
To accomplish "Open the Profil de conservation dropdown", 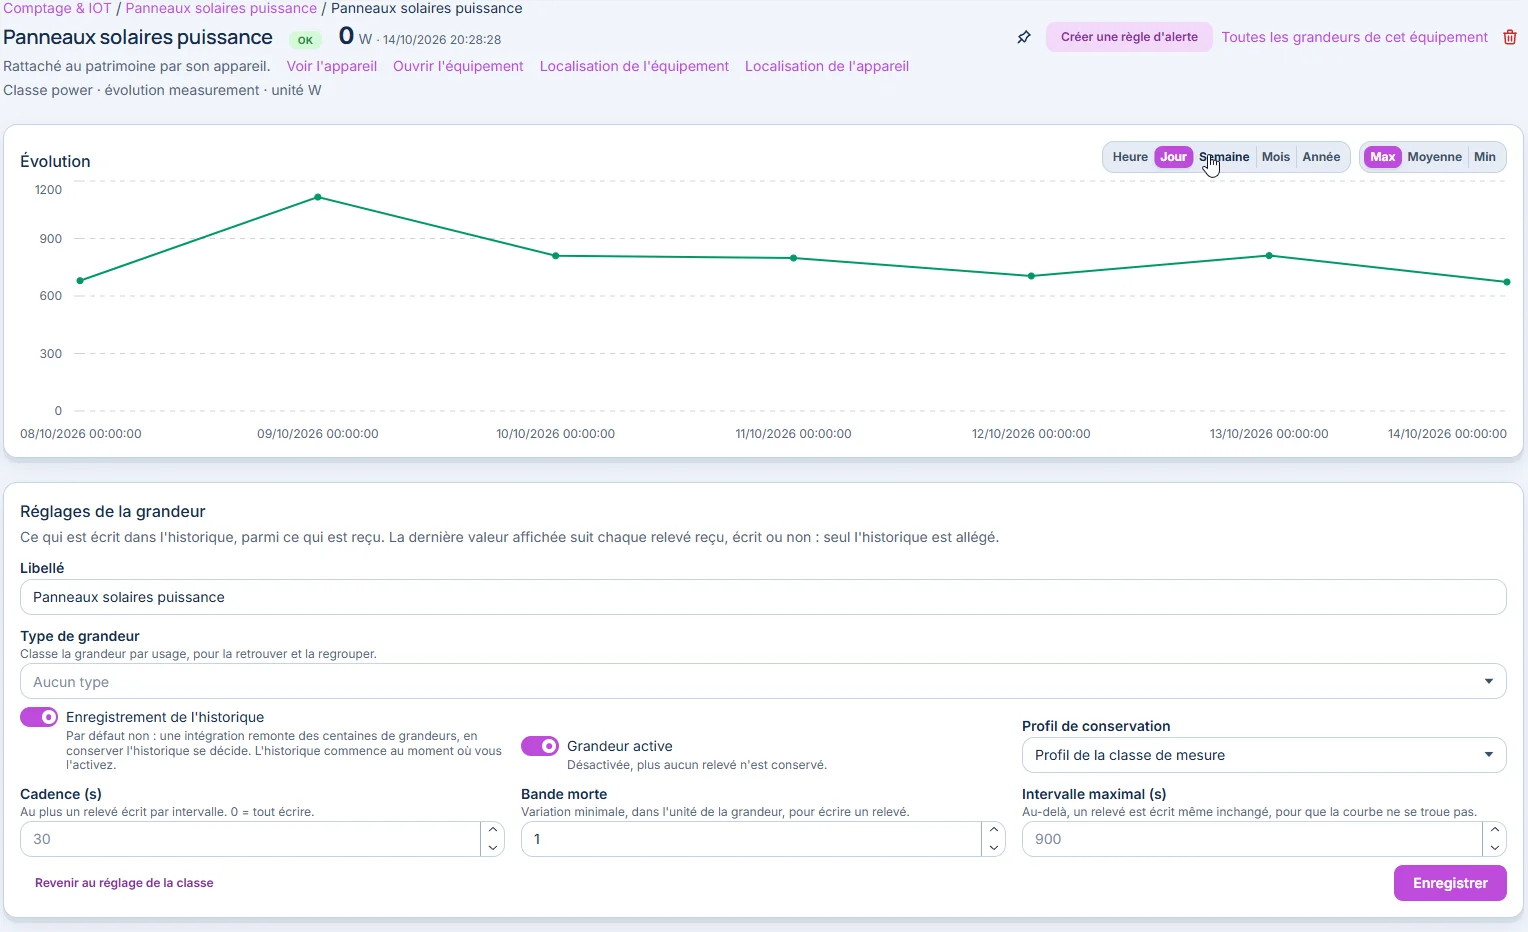I will (x=1264, y=755).
